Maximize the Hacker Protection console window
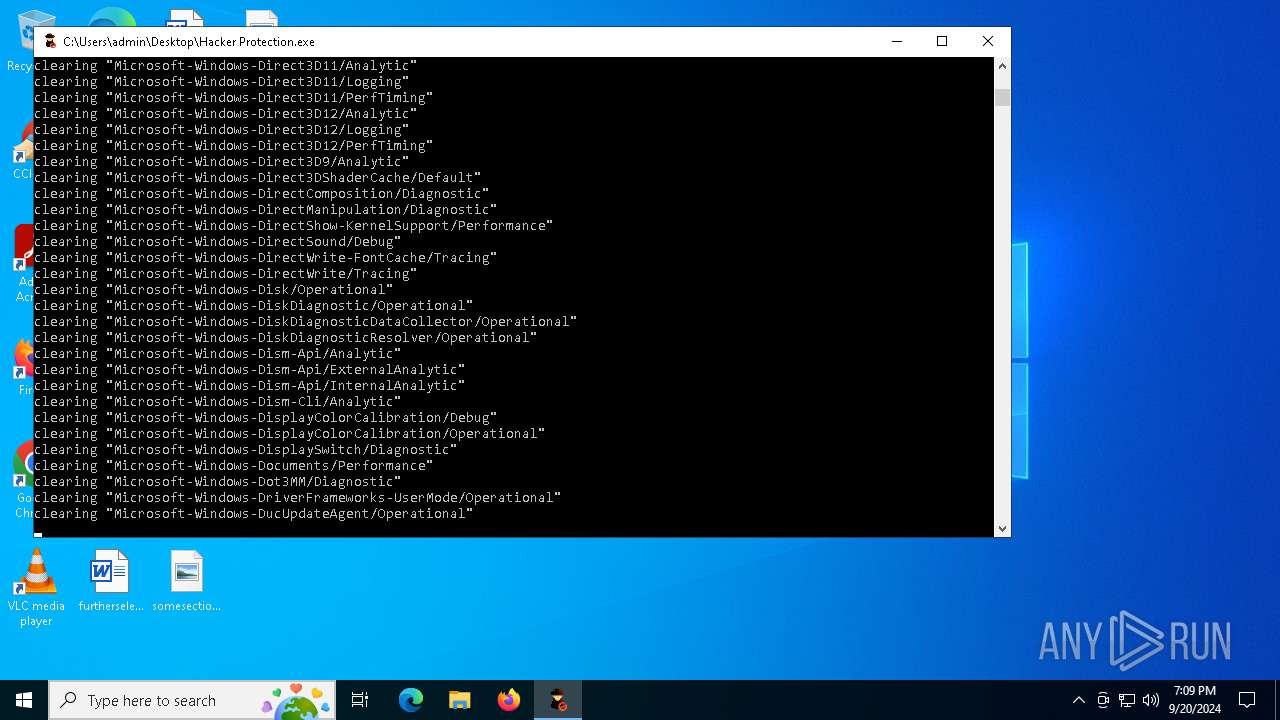Screen dimensions: 1280x720 [942, 41]
